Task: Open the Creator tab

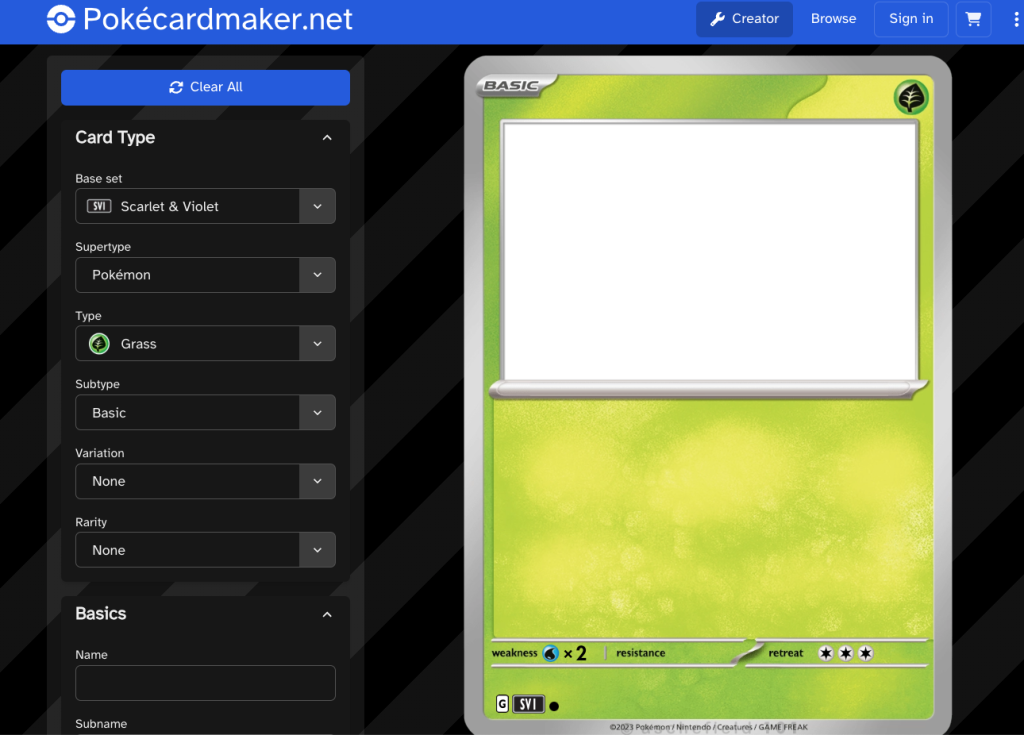Action: (744, 19)
